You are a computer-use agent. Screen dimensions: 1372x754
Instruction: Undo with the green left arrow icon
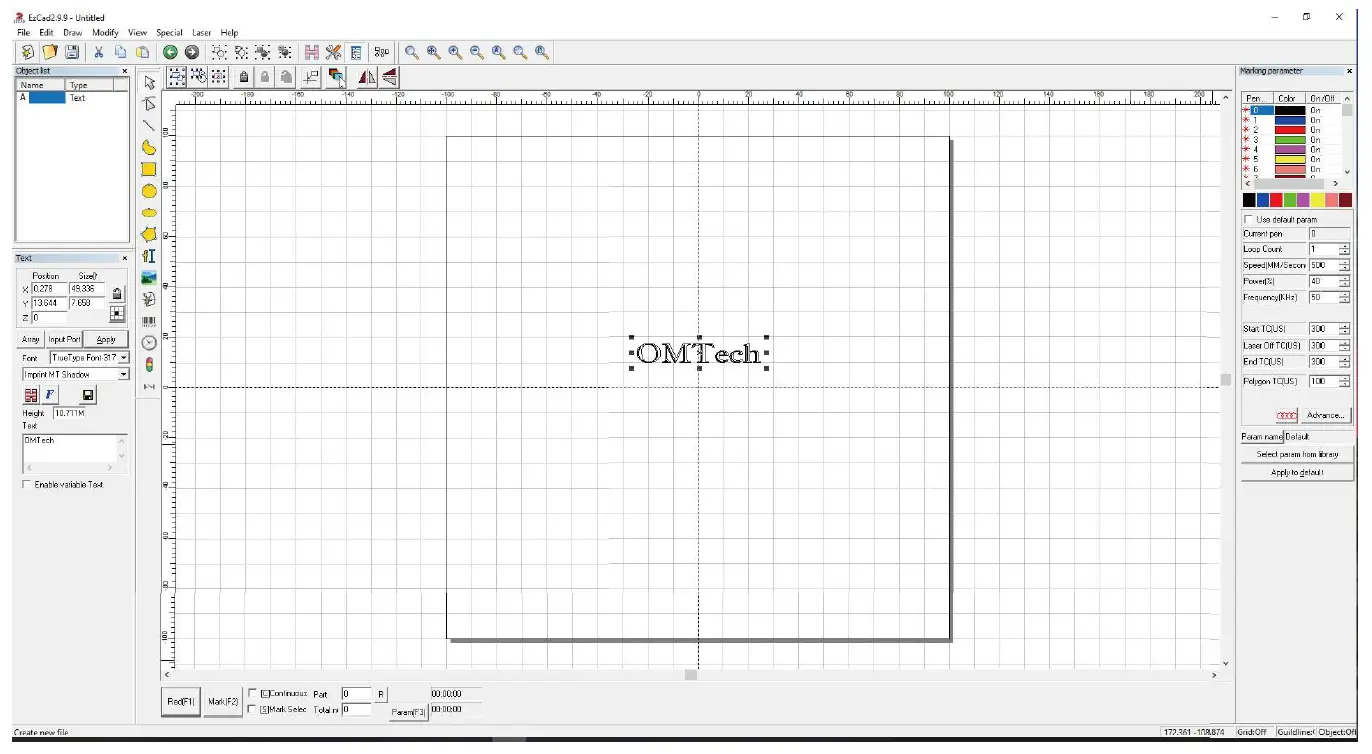tap(170, 52)
